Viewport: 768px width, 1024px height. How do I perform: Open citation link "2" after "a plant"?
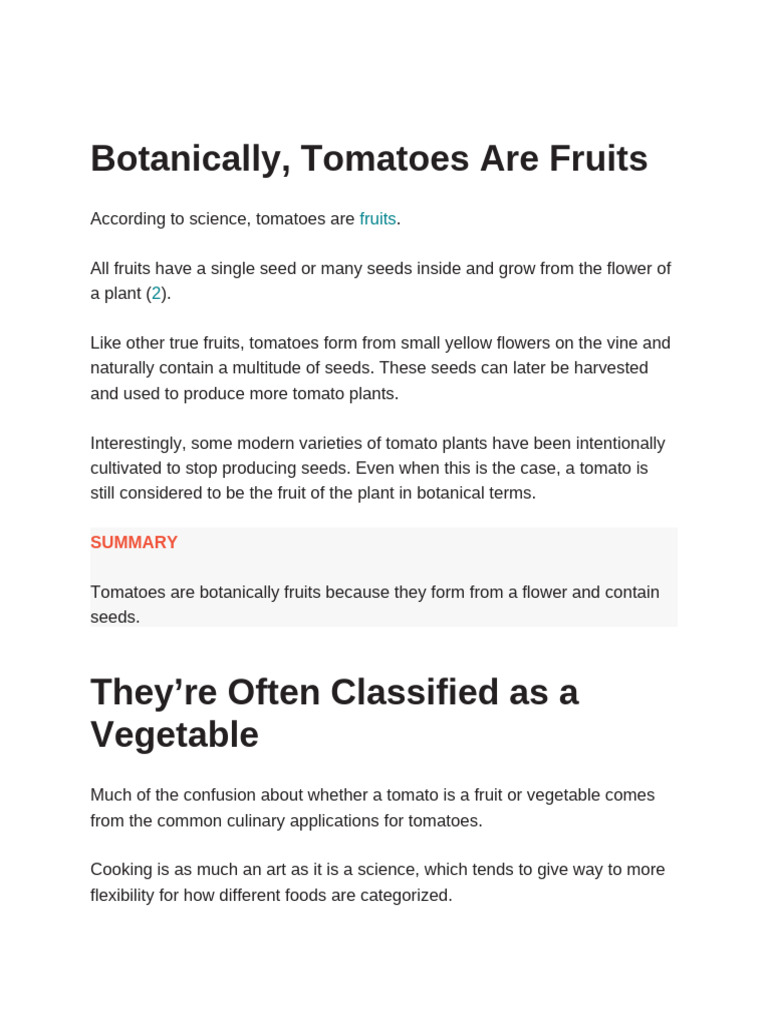pos(156,294)
